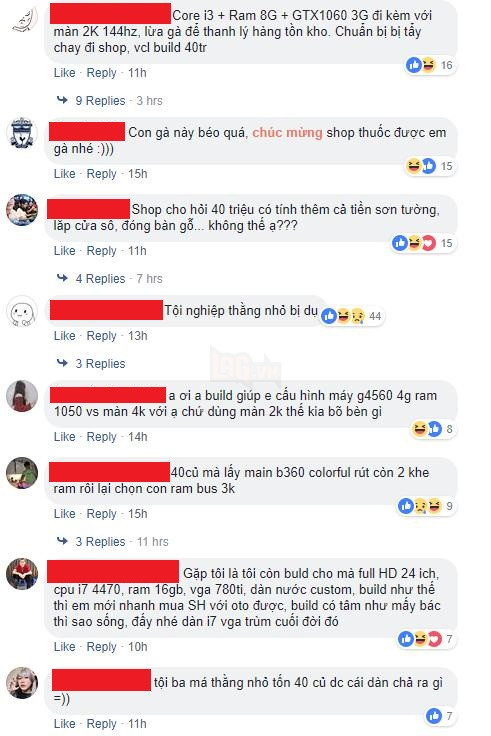The image size is (491, 736).
Task: Expand the 4 Replies thread
Action: tap(100, 278)
